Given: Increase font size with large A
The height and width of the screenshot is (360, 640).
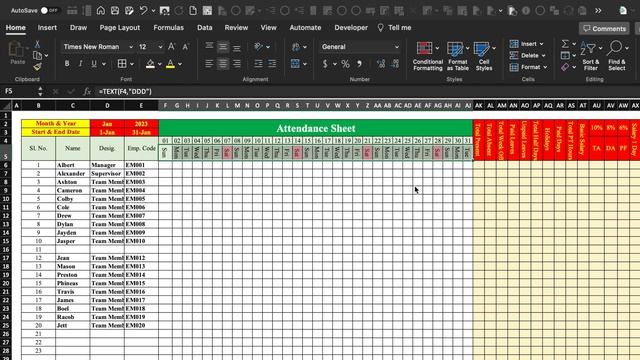Looking at the screenshot, I should point(172,47).
